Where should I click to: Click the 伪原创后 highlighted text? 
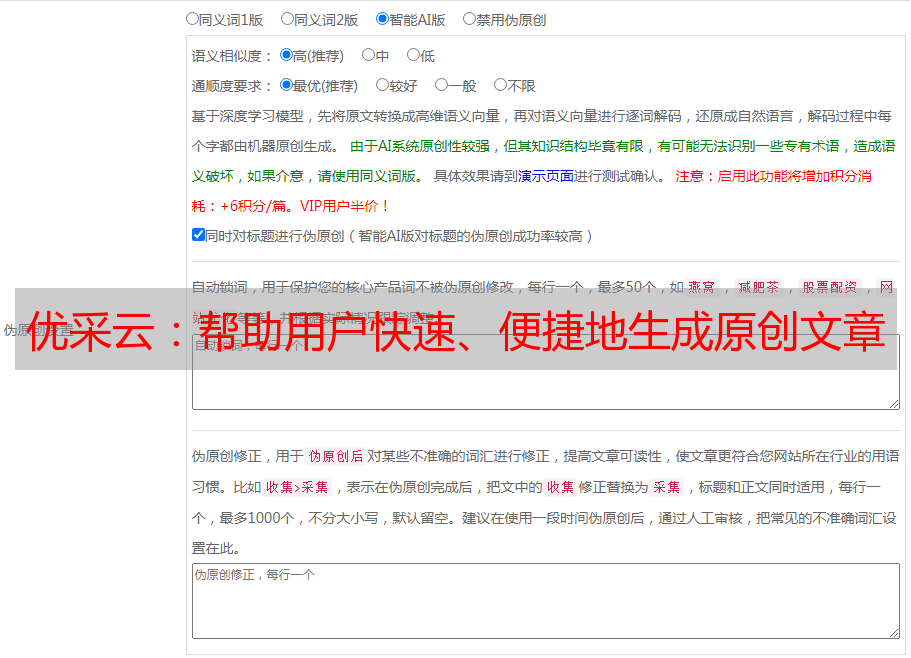pos(336,456)
